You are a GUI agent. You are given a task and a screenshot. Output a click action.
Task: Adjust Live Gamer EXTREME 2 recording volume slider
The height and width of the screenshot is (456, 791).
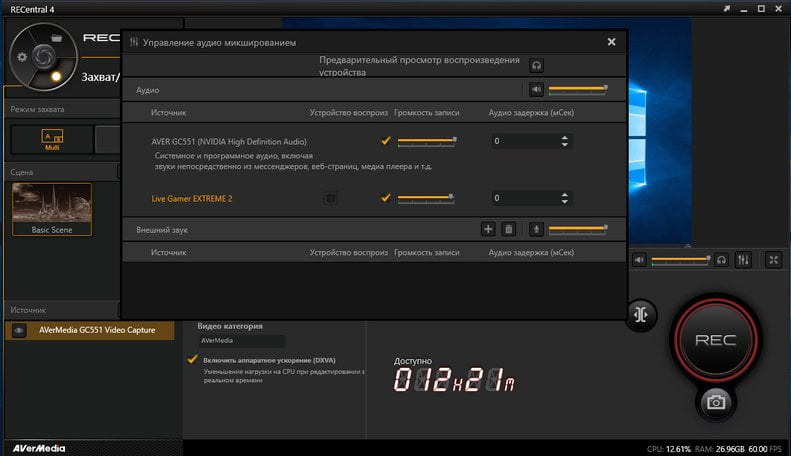426,198
